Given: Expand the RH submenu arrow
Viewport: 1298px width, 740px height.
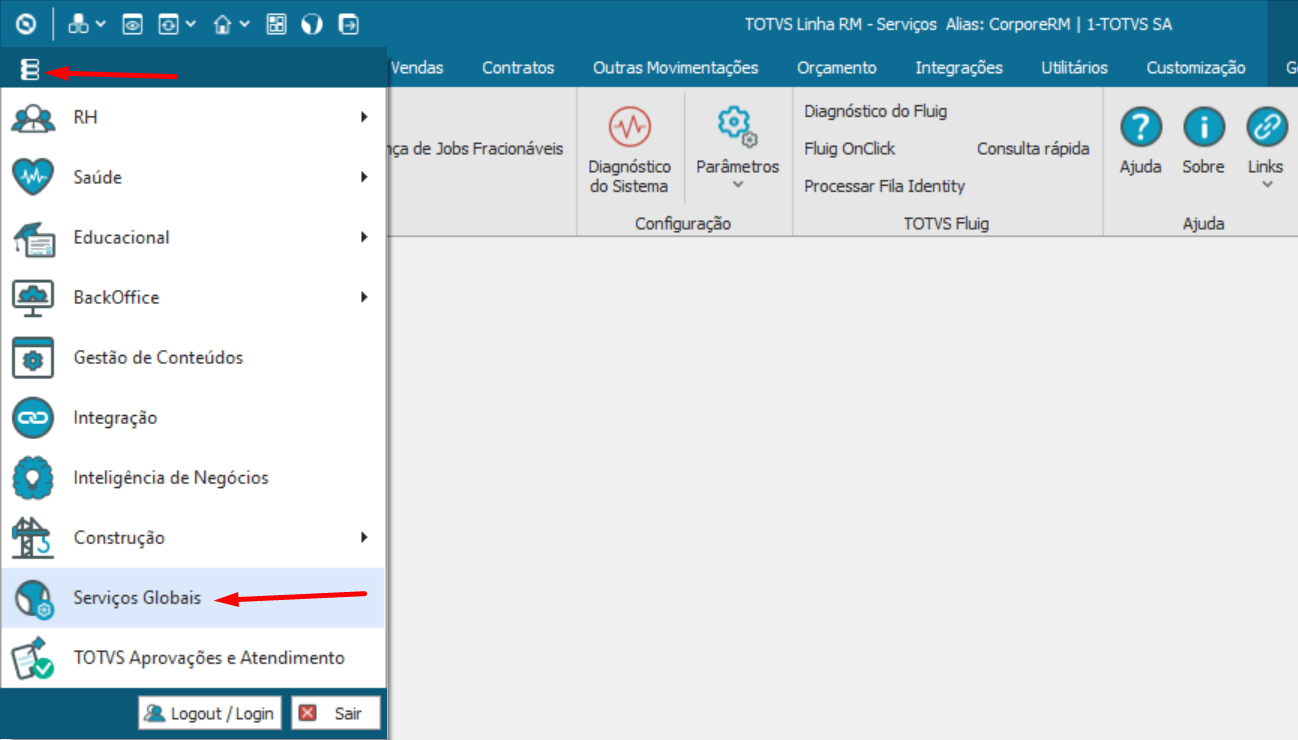Looking at the screenshot, I should [x=365, y=118].
